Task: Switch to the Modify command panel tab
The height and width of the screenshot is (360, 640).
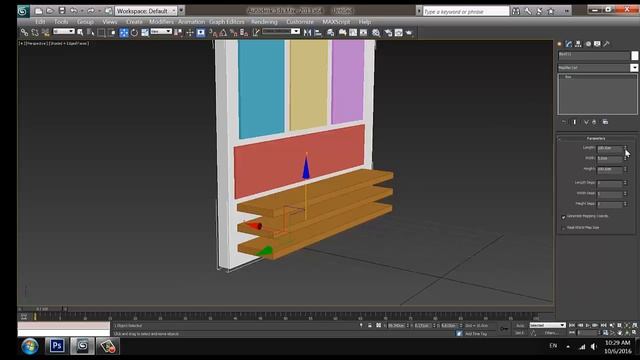Action: (x=569, y=44)
